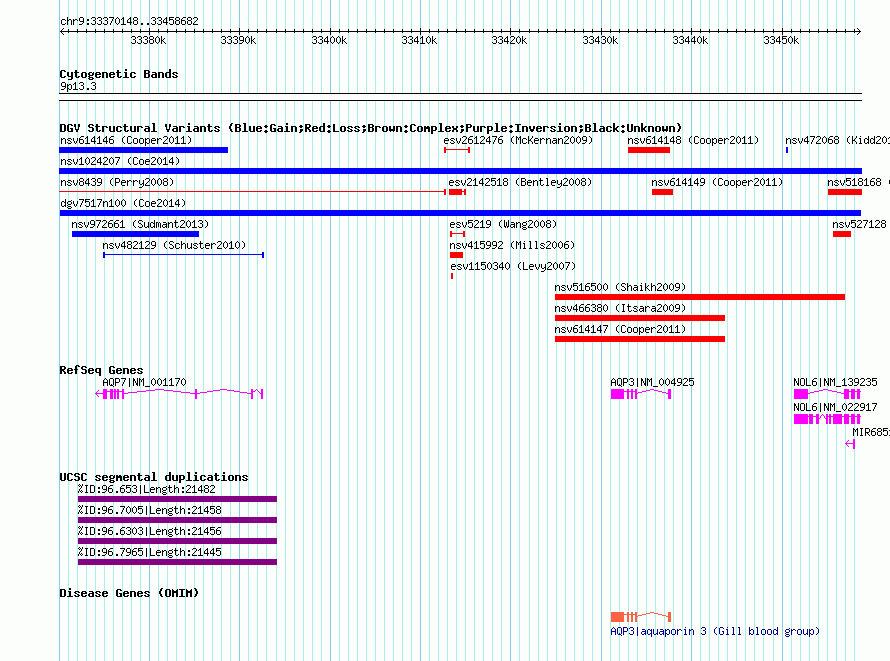Image resolution: width=890 pixels, height=661 pixels.
Task: Click the 33380k ruler position
Action: click(148, 40)
